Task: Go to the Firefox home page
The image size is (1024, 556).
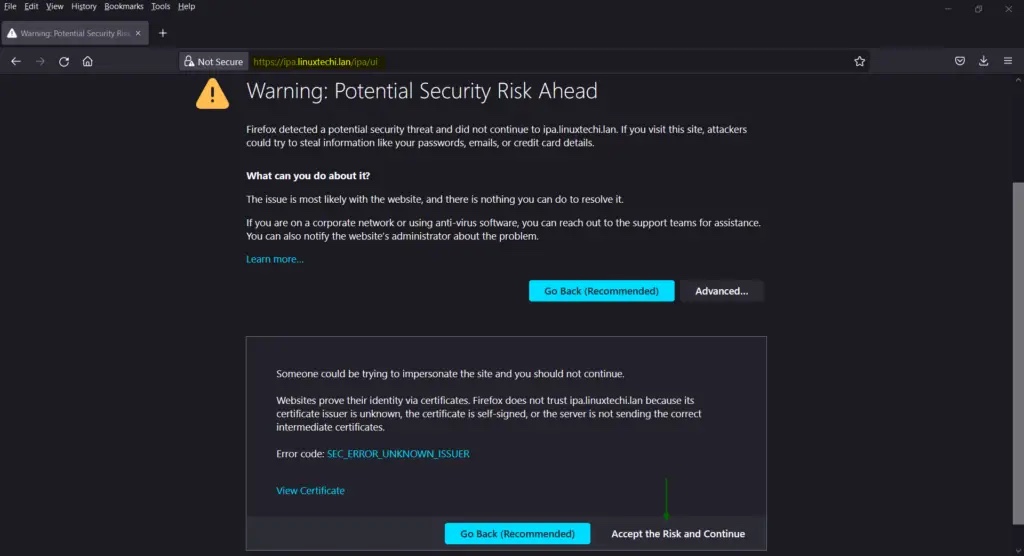Action: pos(88,61)
